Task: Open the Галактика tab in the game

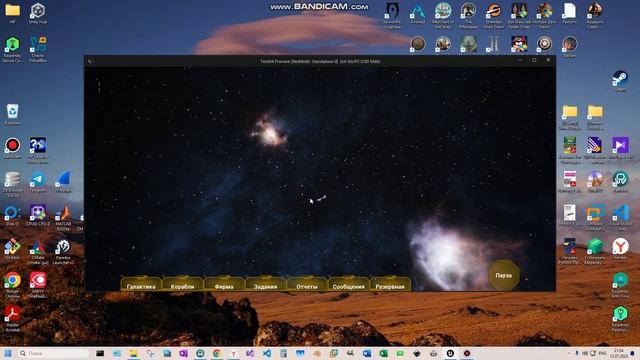Action: click(141, 284)
